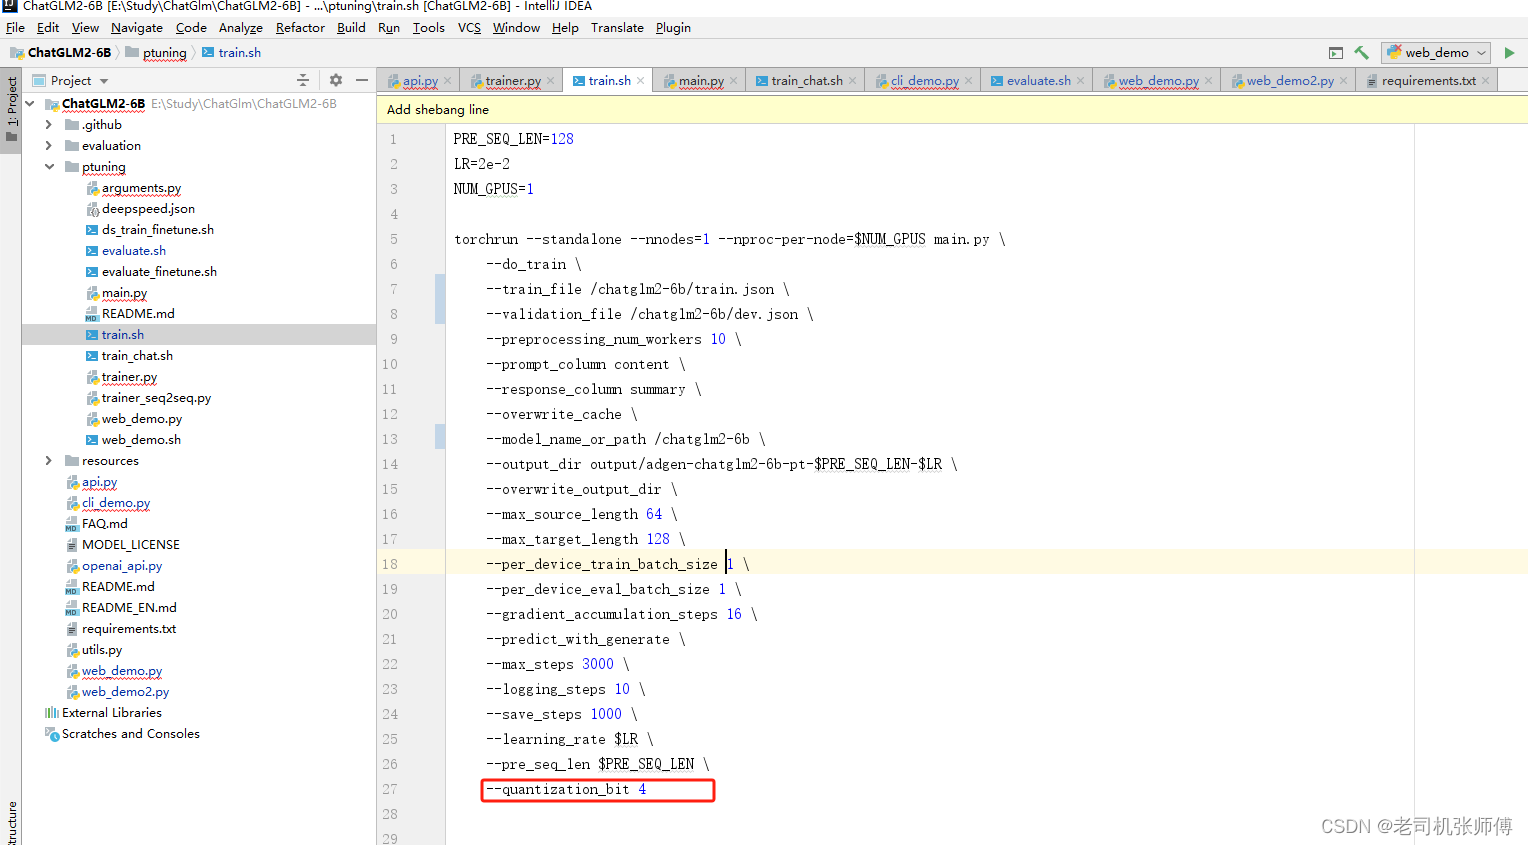Switch to the evaluate.sh editor tab
1528x845 pixels.
[x=1038, y=81]
